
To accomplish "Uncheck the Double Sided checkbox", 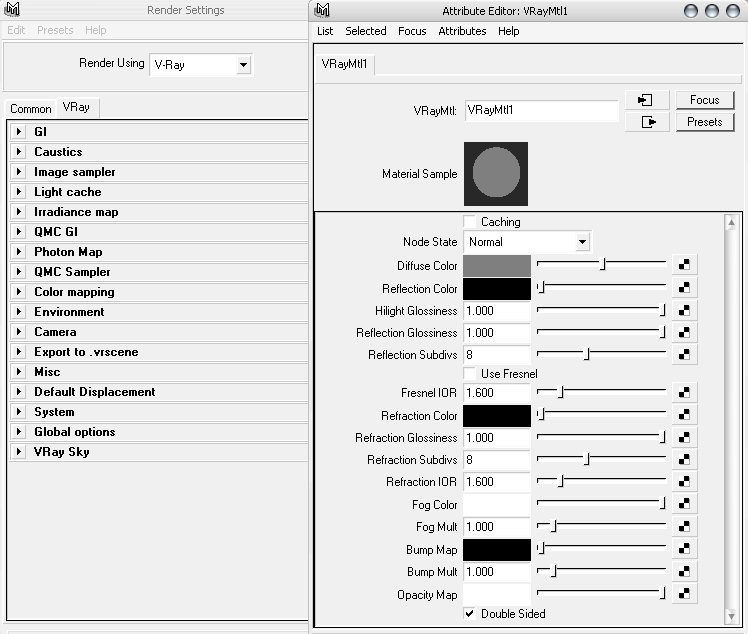I will click(x=470, y=613).
